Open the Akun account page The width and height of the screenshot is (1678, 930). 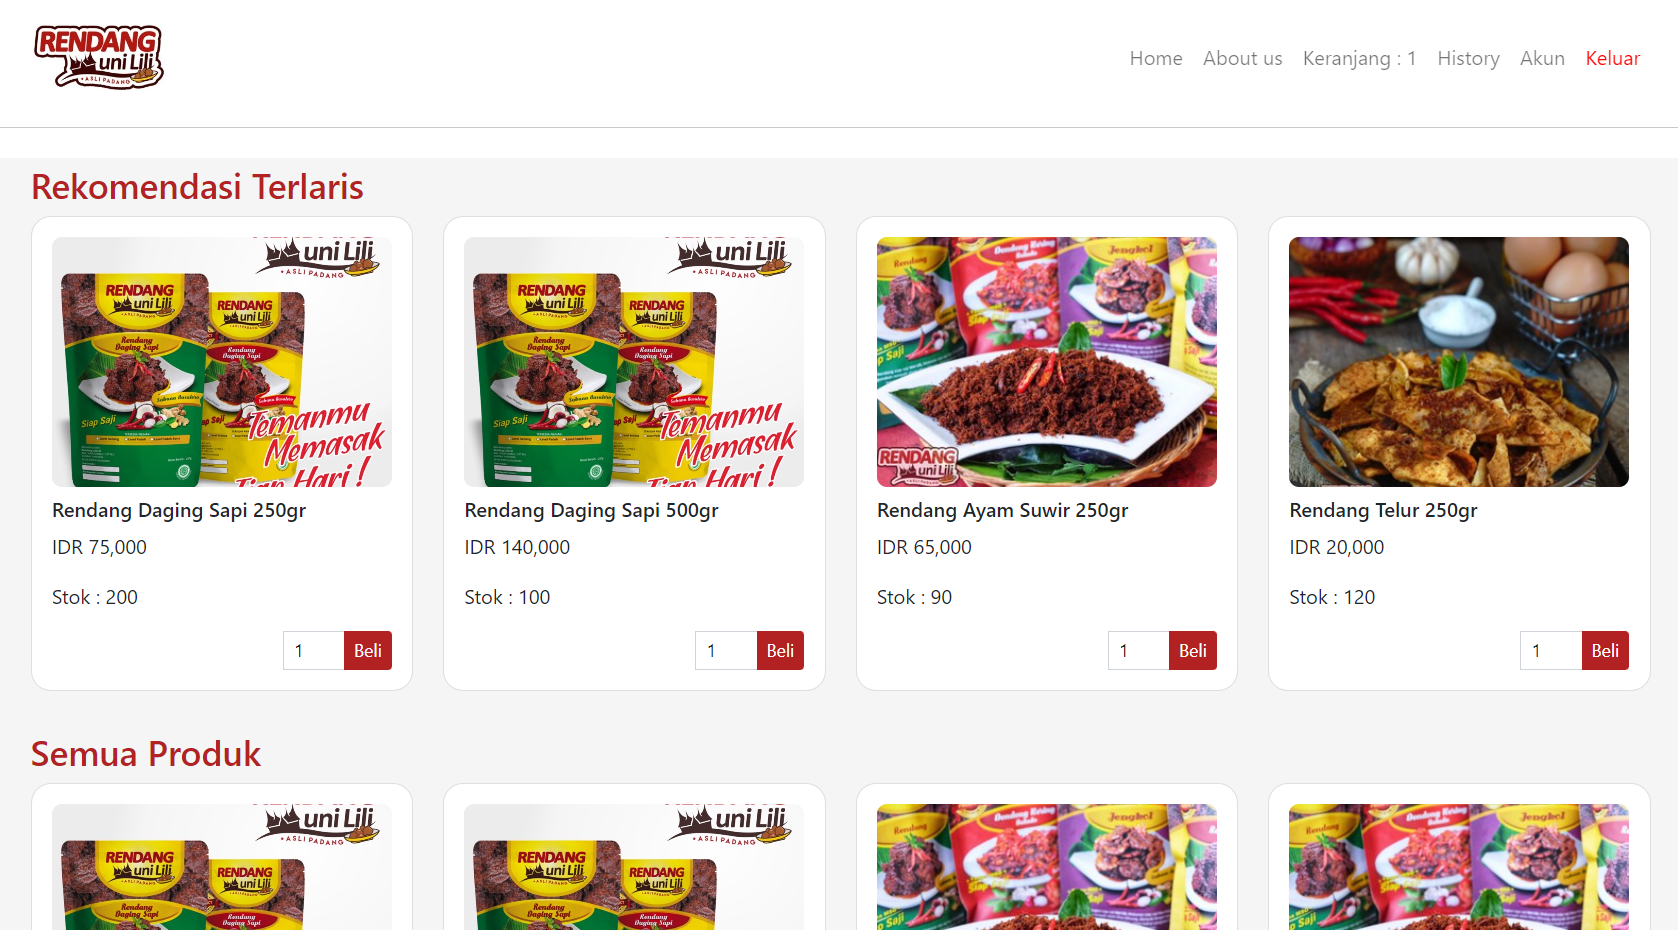(x=1542, y=58)
